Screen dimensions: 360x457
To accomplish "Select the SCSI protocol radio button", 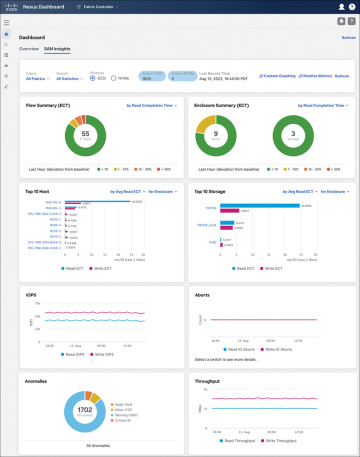I will tap(93, 78).
